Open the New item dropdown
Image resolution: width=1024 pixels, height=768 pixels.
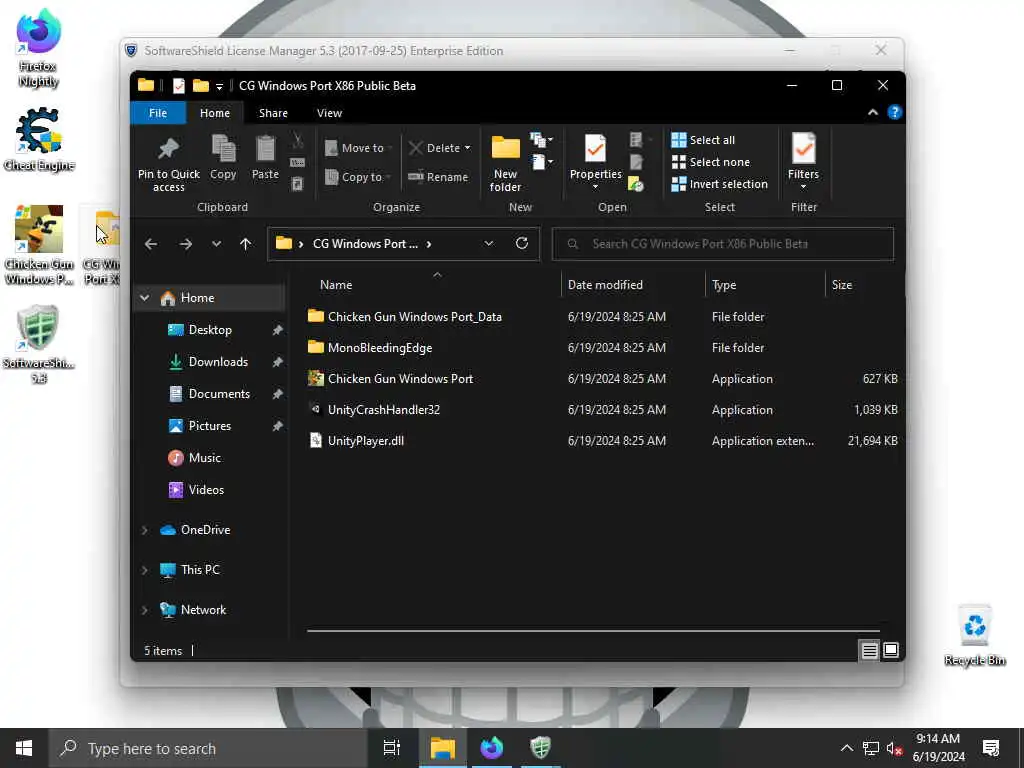pos(541,140)
